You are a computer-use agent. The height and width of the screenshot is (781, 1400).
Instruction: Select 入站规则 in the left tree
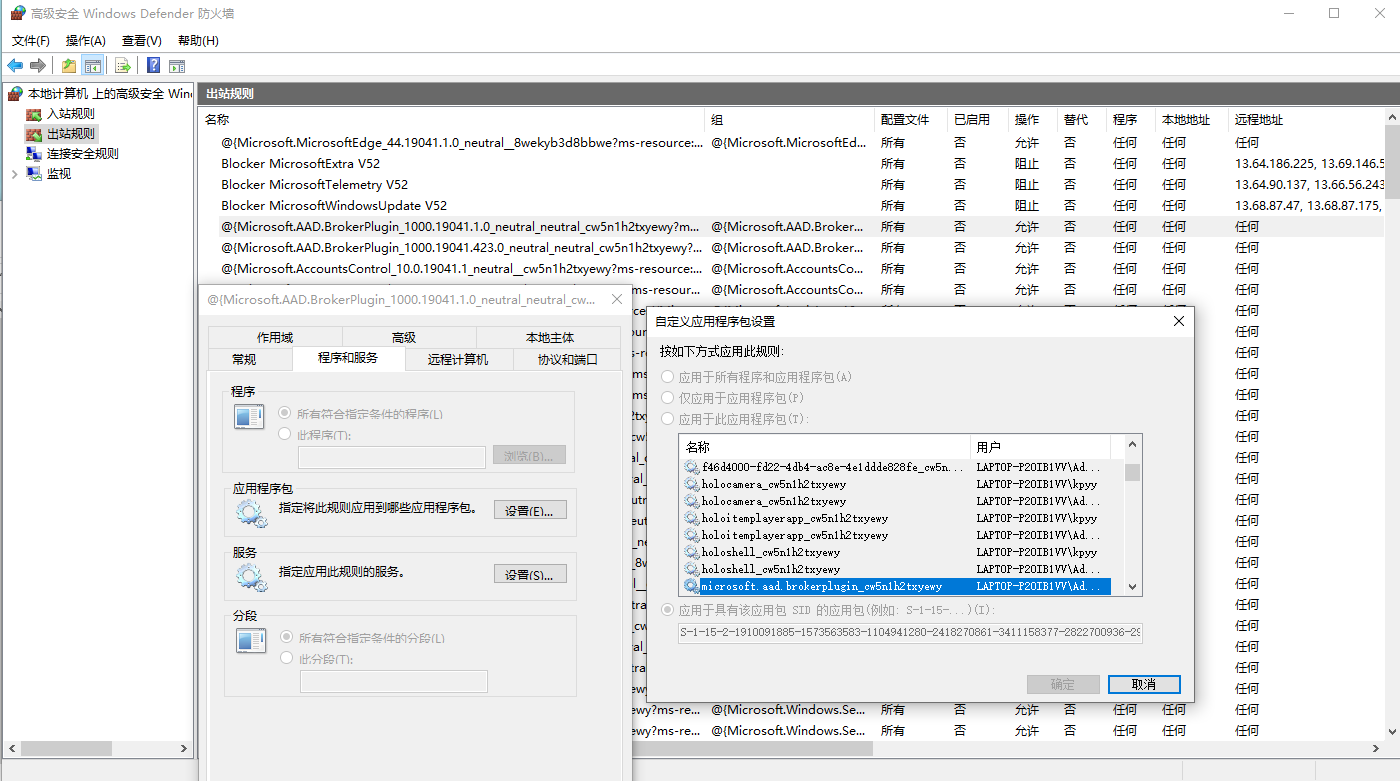point(70,114)
